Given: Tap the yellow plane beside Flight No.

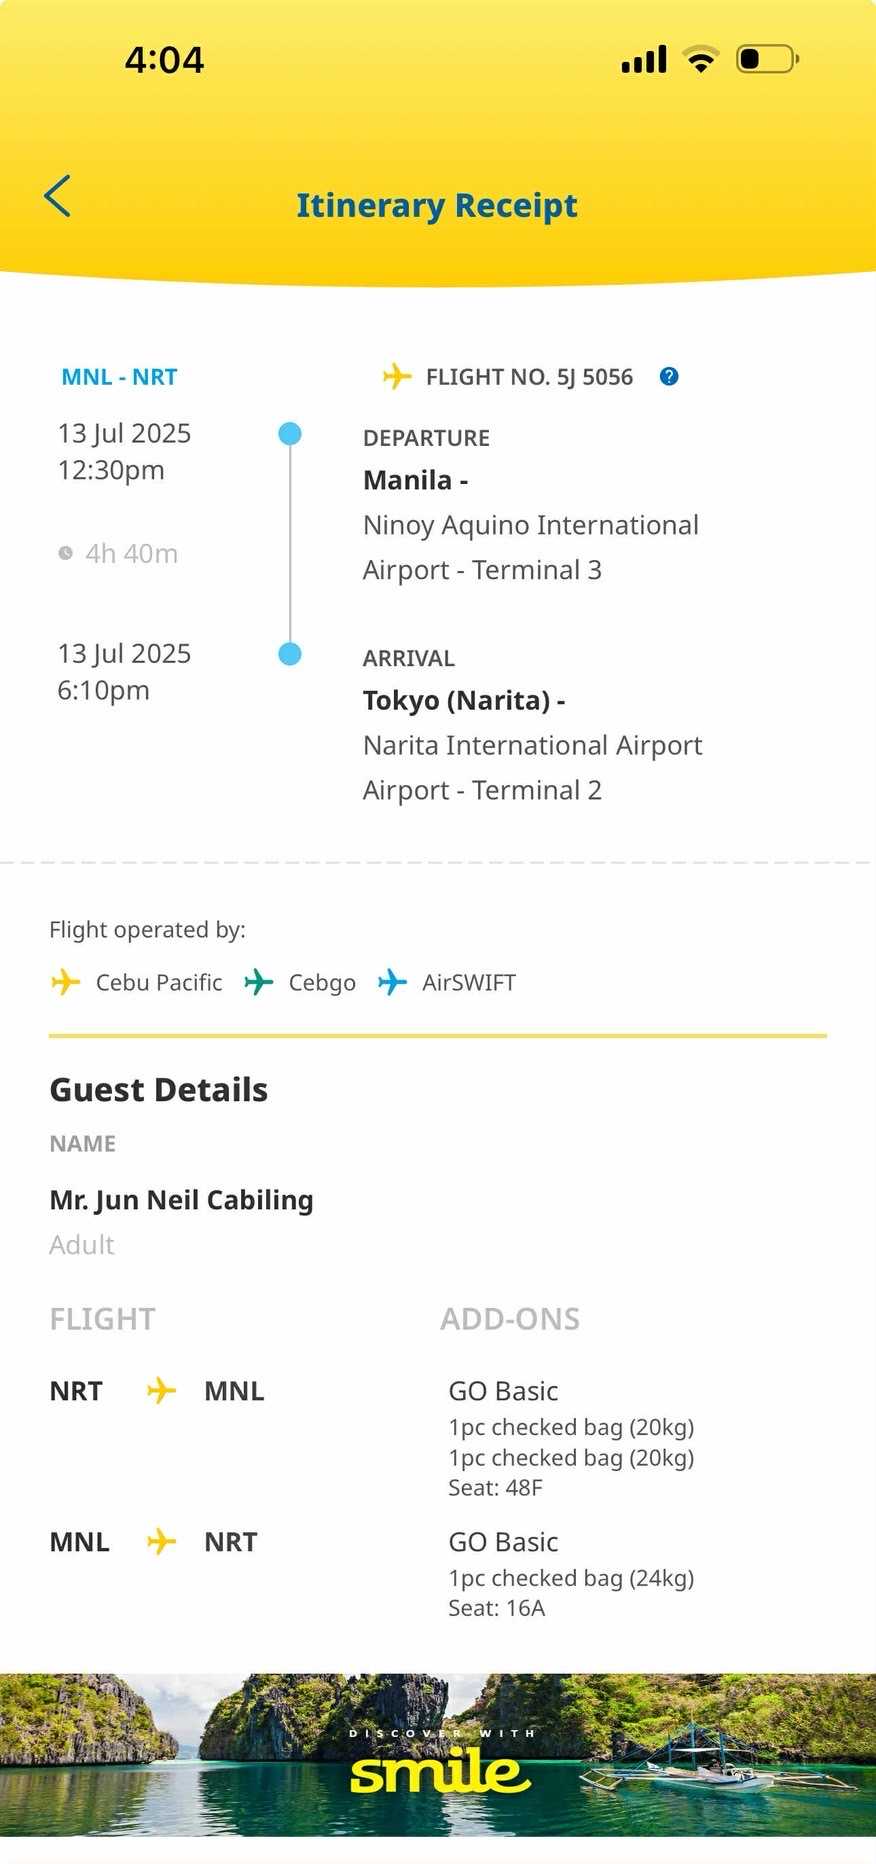Looking at the screenshot, I should pos(397,377).
